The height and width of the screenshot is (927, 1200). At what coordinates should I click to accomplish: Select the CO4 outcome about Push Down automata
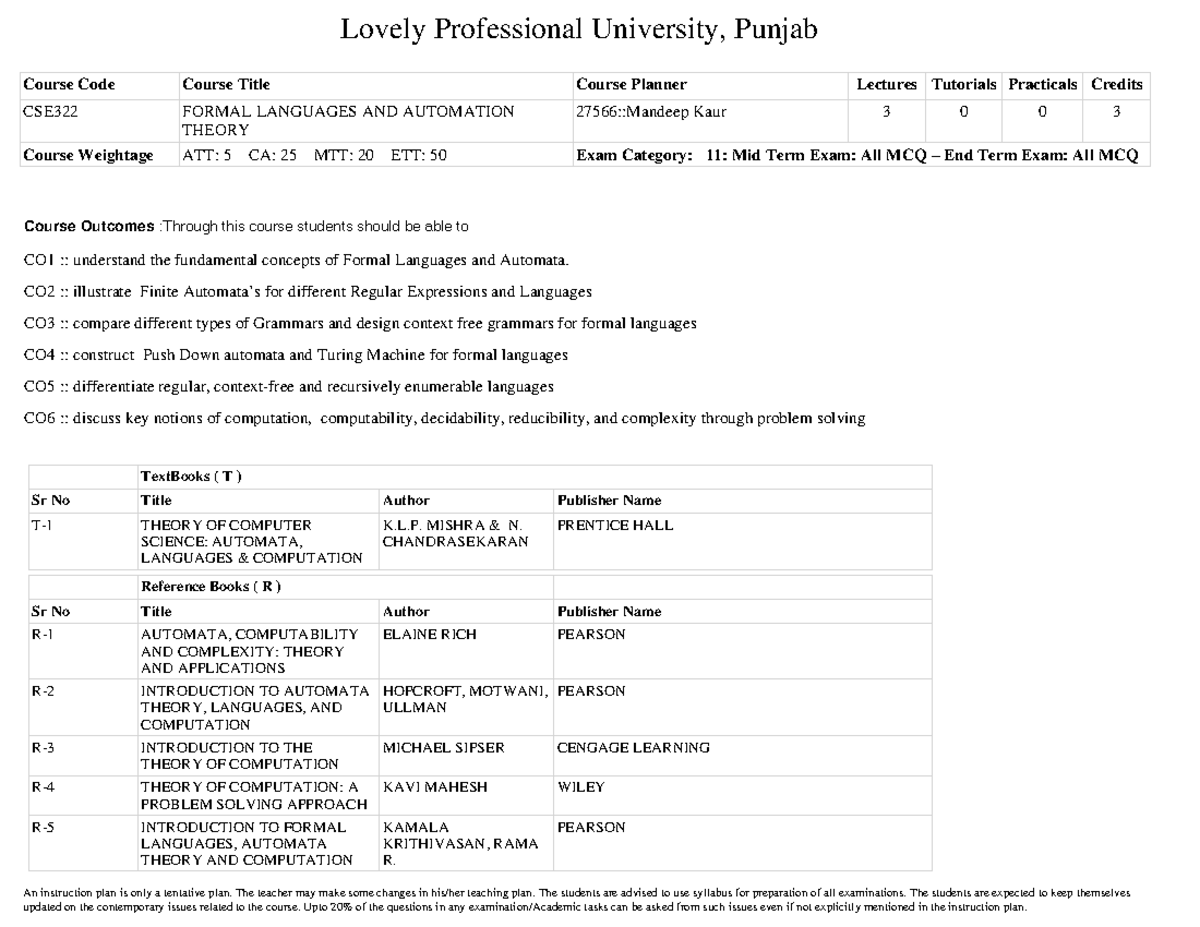point(296,355)
